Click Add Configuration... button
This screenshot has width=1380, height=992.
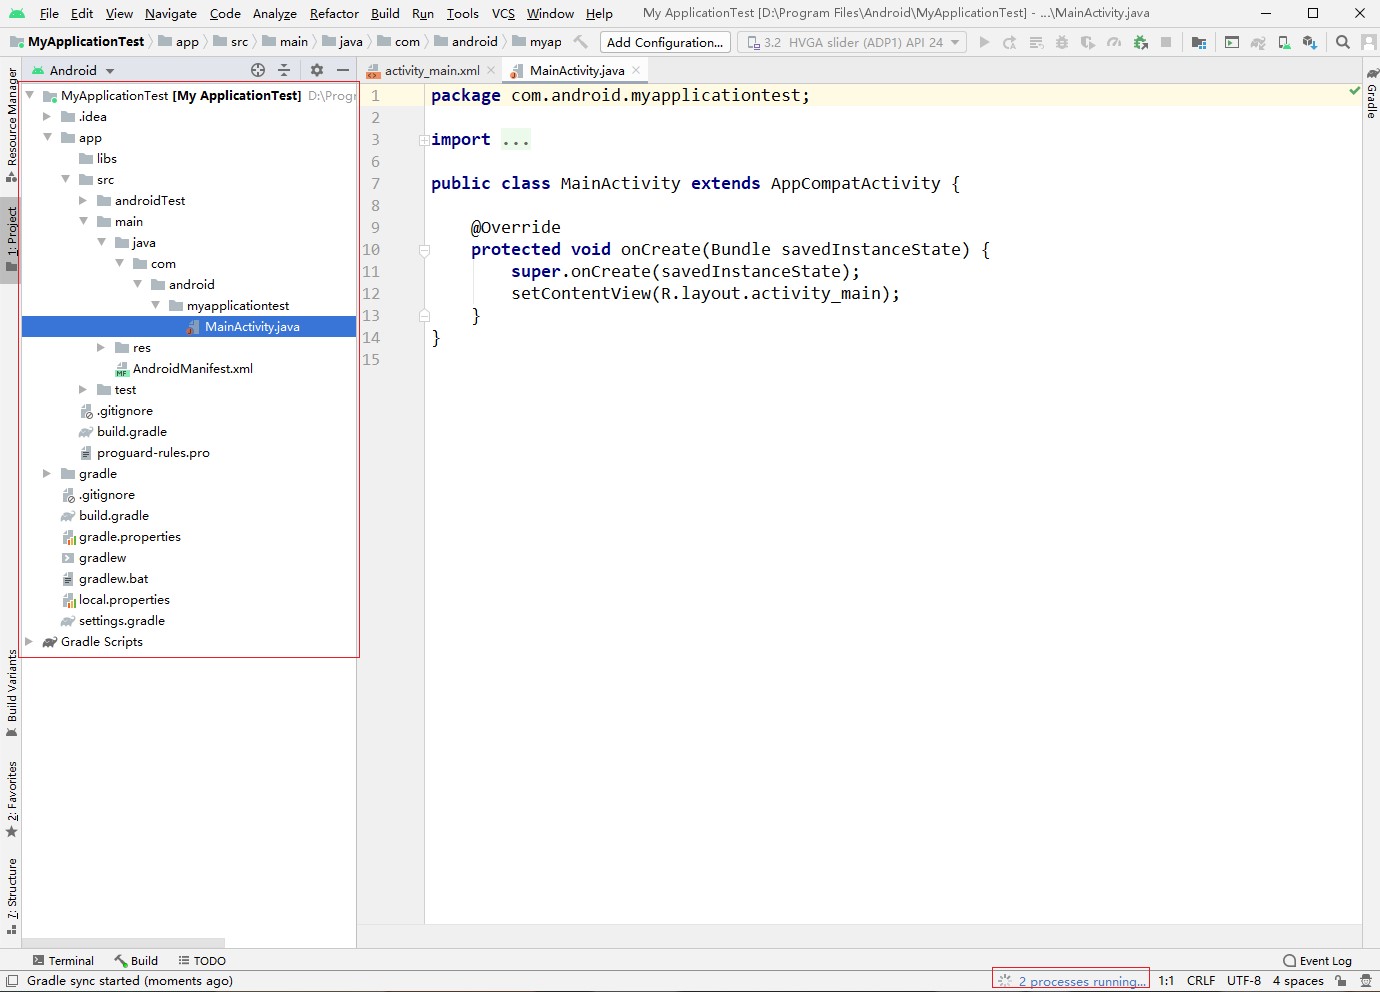(665, 42)
